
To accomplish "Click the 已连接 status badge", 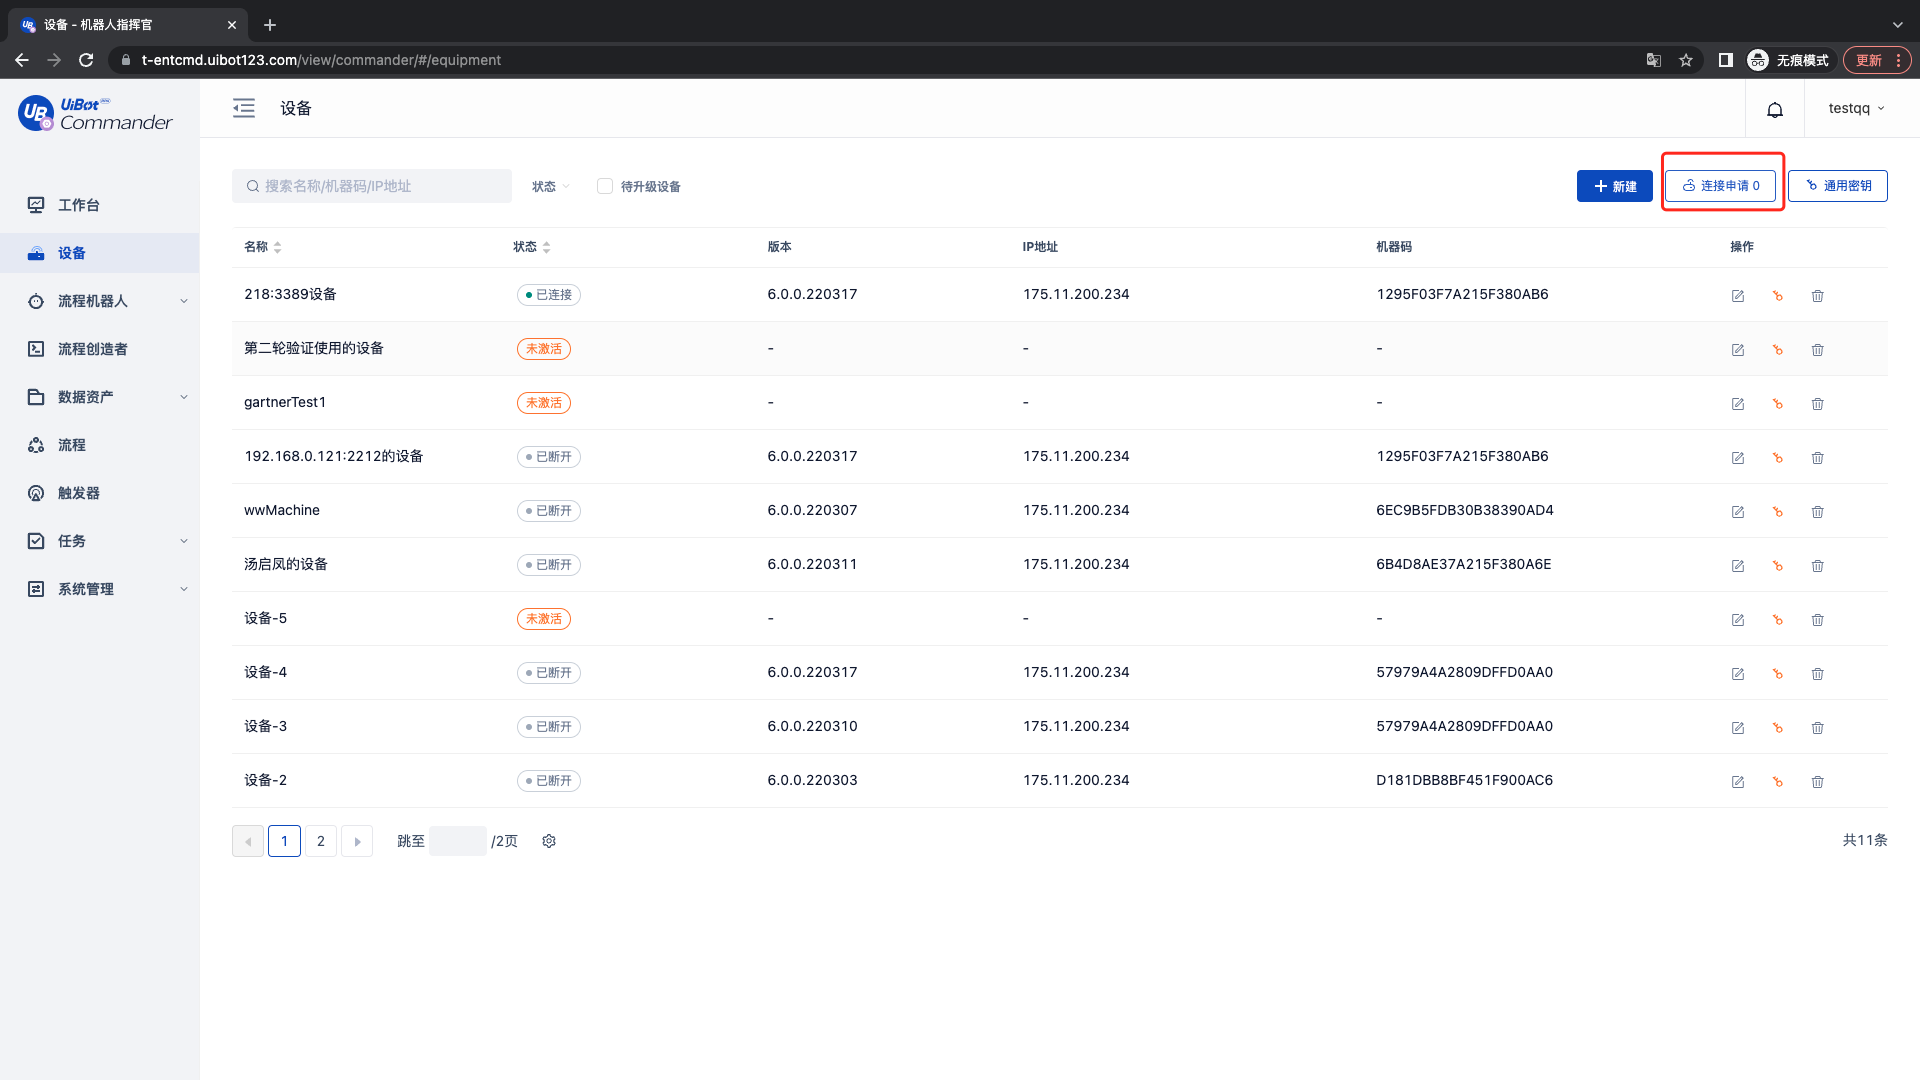I will point(549,295).
